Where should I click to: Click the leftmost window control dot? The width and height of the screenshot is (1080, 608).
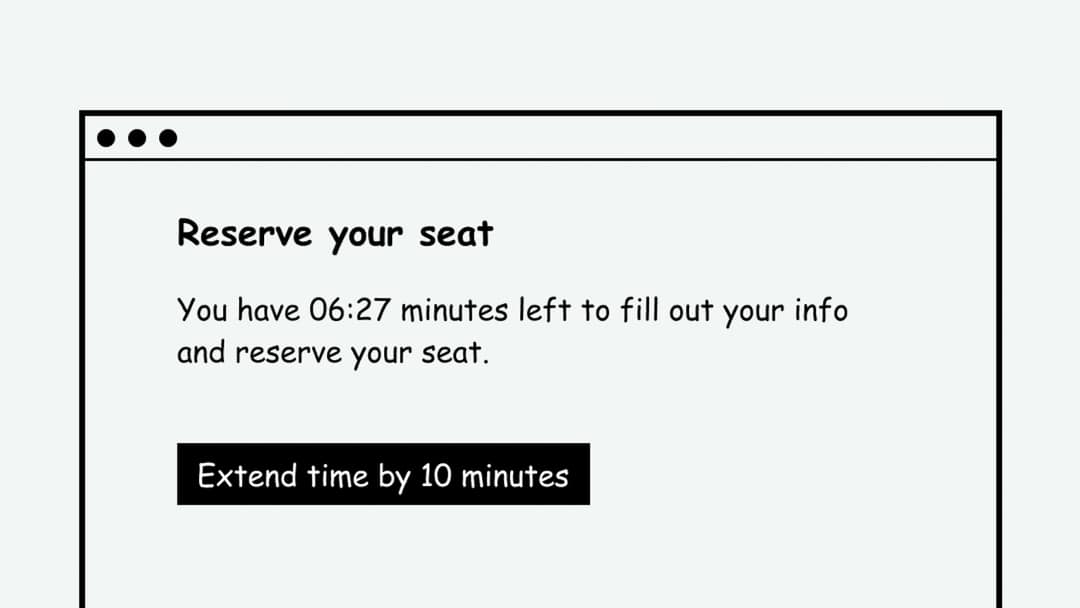[105, 138]
